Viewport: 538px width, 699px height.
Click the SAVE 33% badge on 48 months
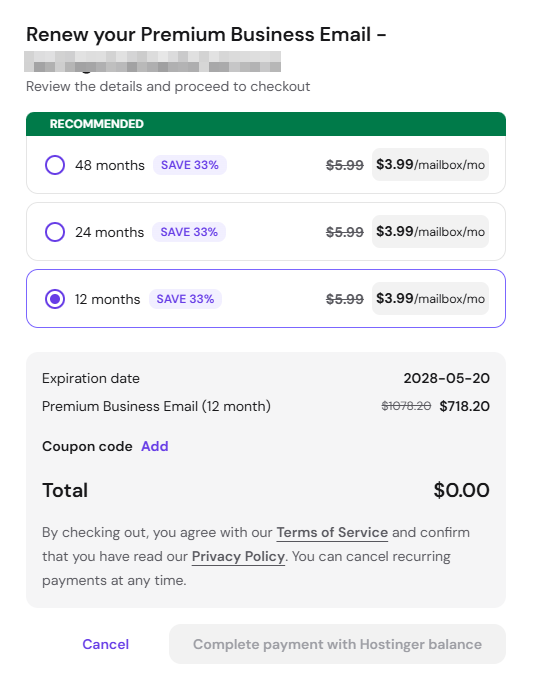coord(190,165)
